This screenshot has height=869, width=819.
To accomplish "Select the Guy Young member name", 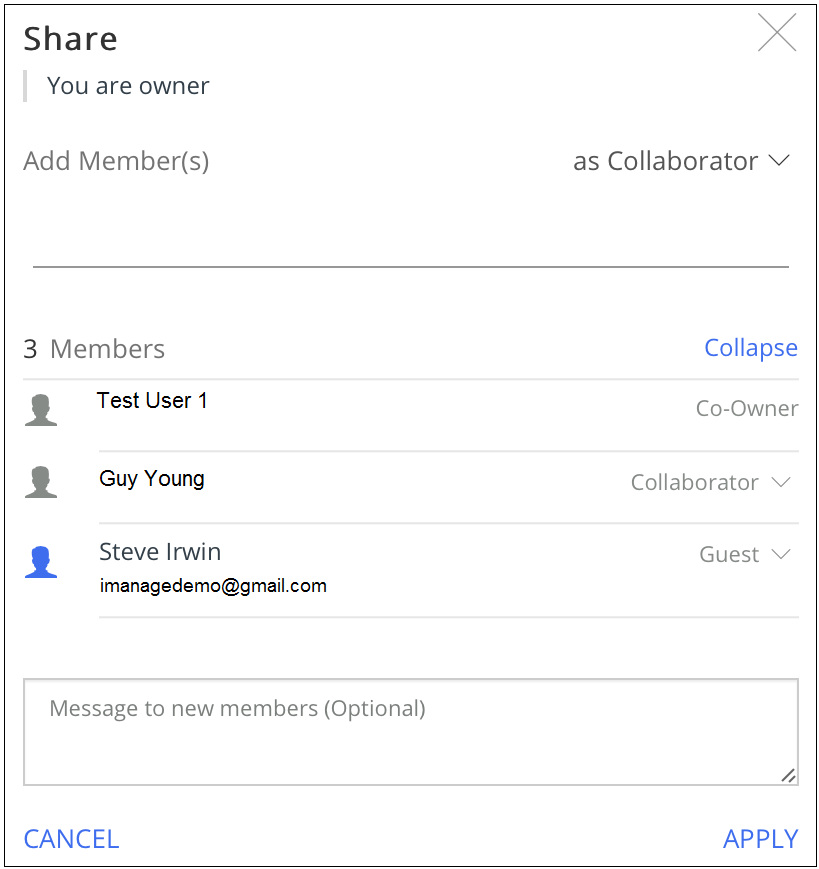I will click(x=152, y=479).
